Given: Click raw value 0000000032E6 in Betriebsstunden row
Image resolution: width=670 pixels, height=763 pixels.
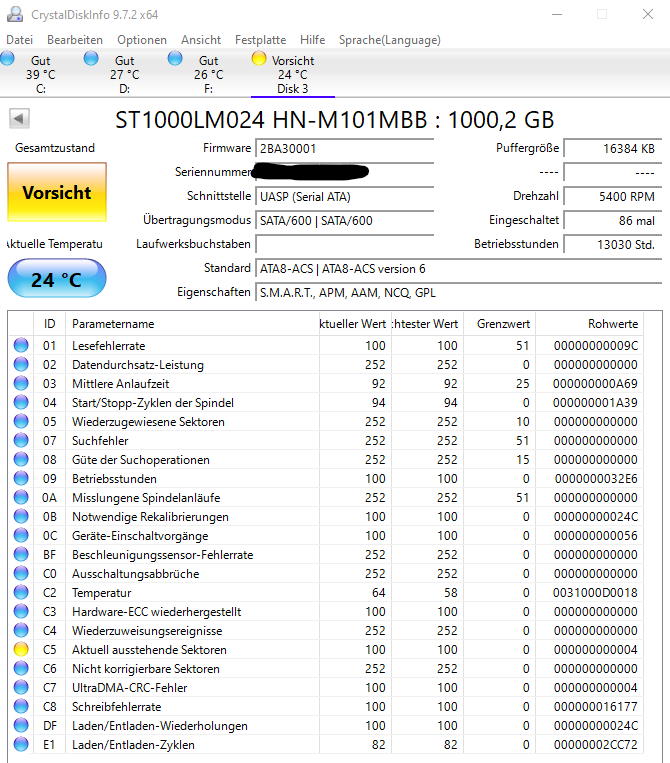Looking at the screenshot, I should coord(596,479).
